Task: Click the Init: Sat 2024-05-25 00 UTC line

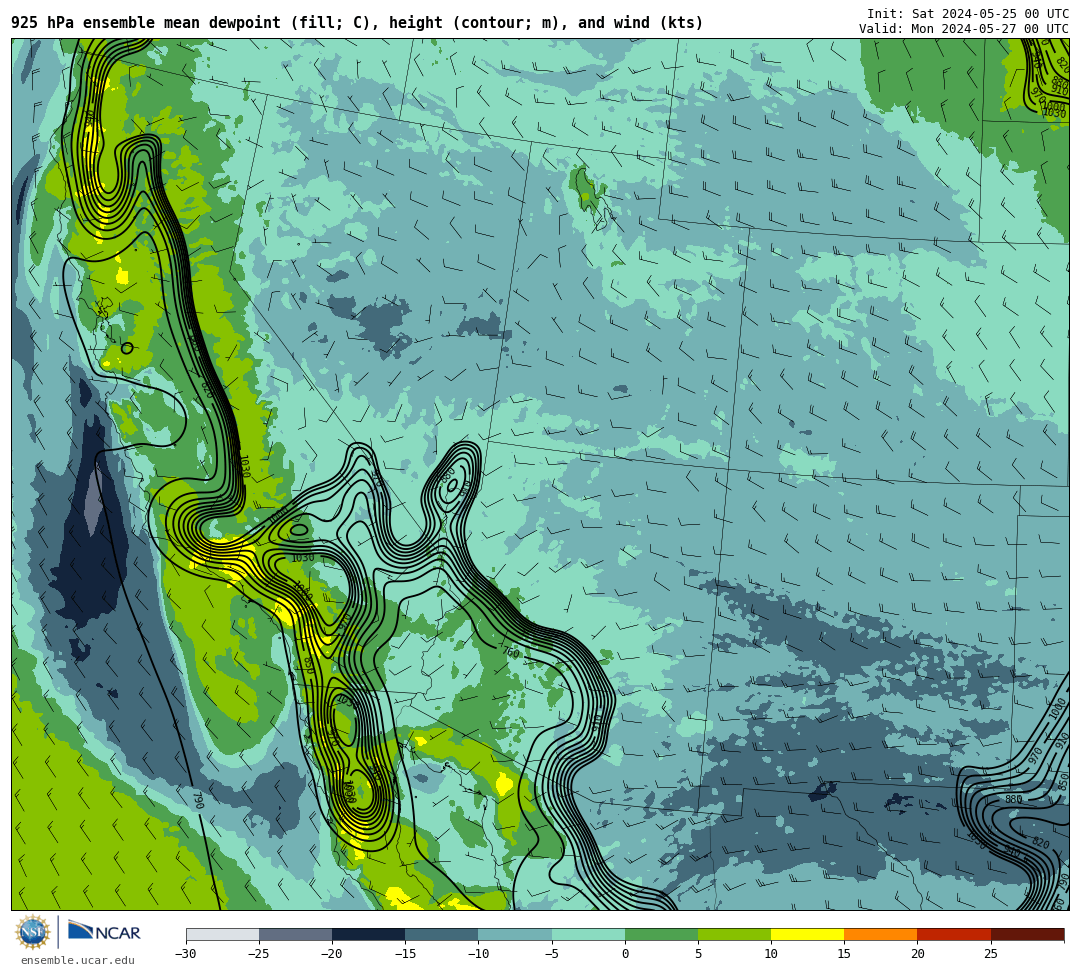Action: coord(968,14)
